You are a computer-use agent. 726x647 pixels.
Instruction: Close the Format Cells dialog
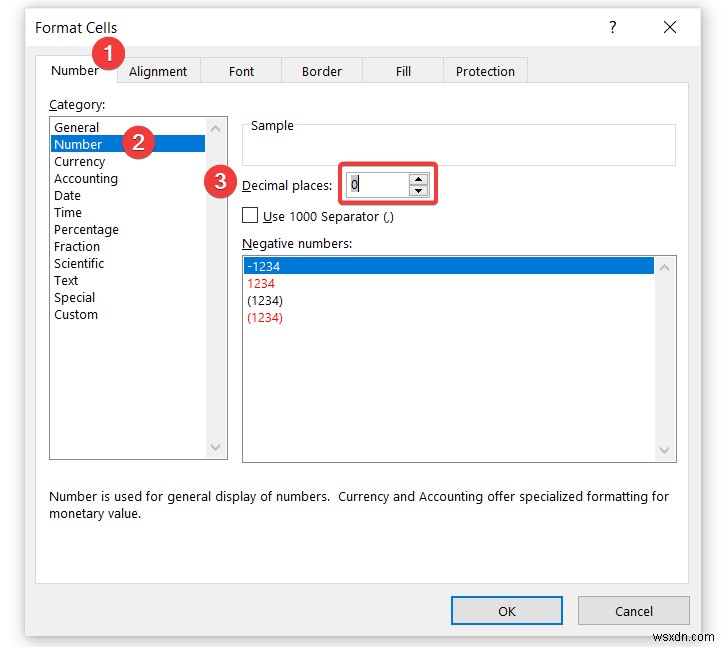coord(670,27)
